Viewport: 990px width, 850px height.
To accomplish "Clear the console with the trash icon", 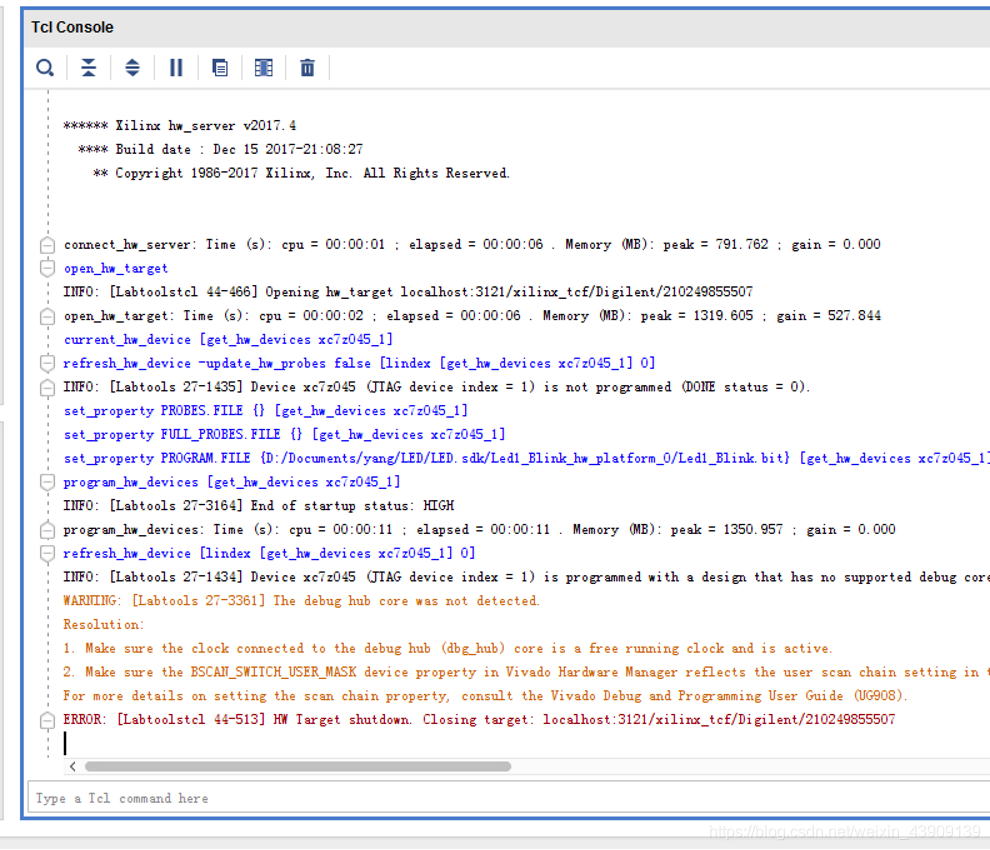I will 307,68.
